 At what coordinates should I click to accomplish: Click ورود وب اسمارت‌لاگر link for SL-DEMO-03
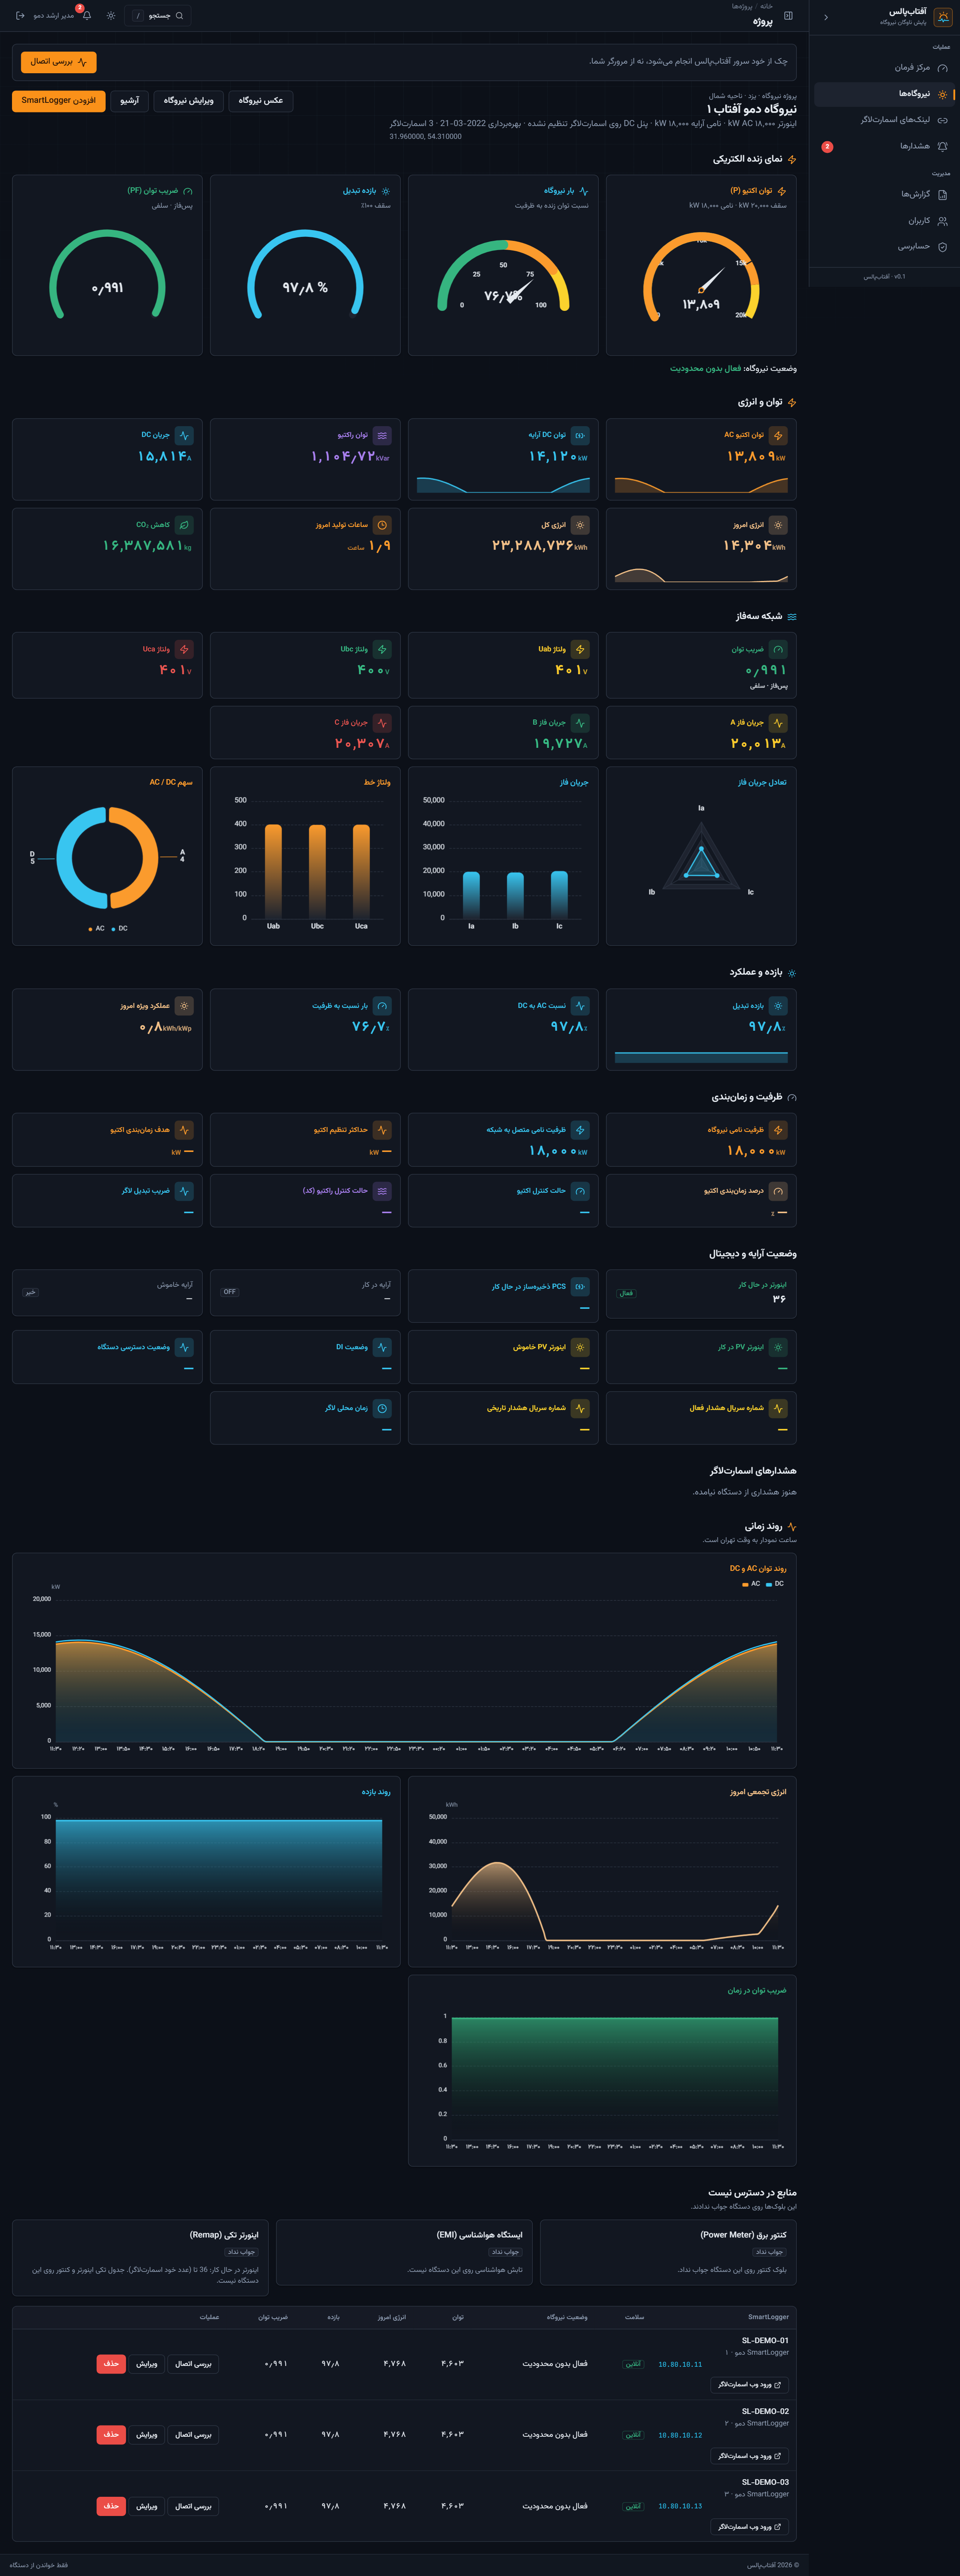click(x=750, y=2527)
